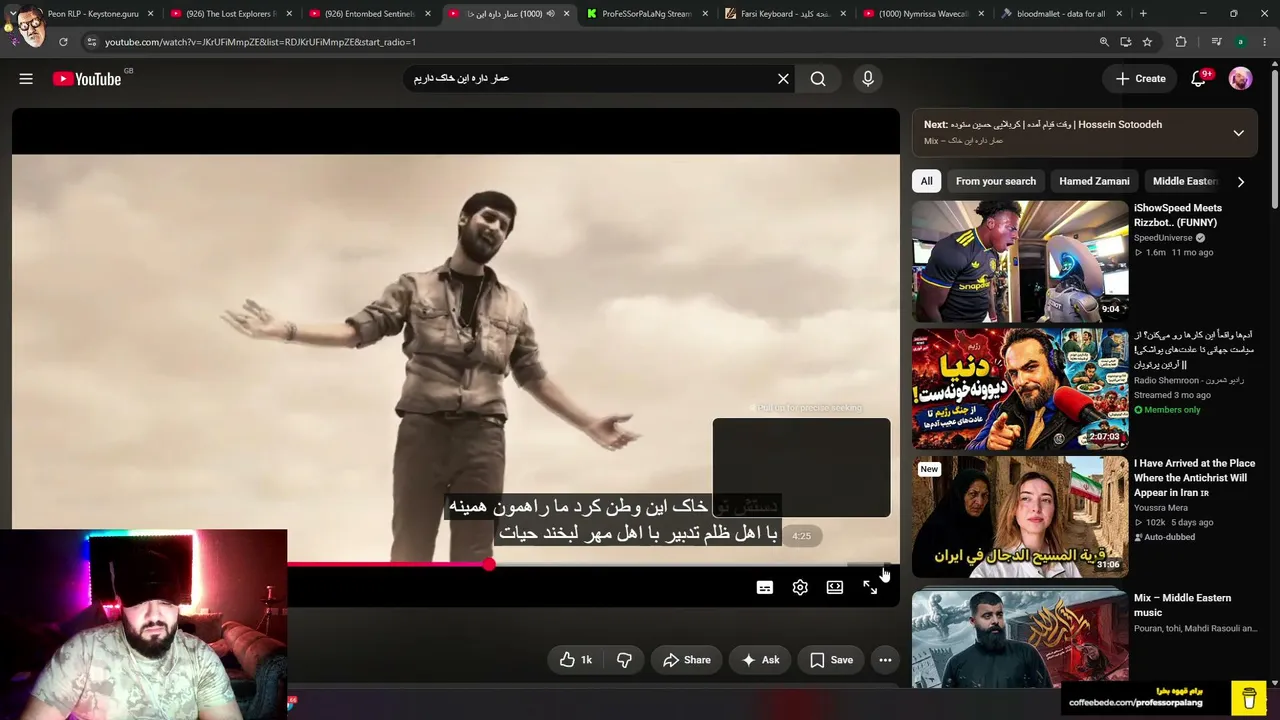The width and height of the screenshot is (1280, 720).
Task: Open Chrome three-dot menu
Action: coord(1265,42)
